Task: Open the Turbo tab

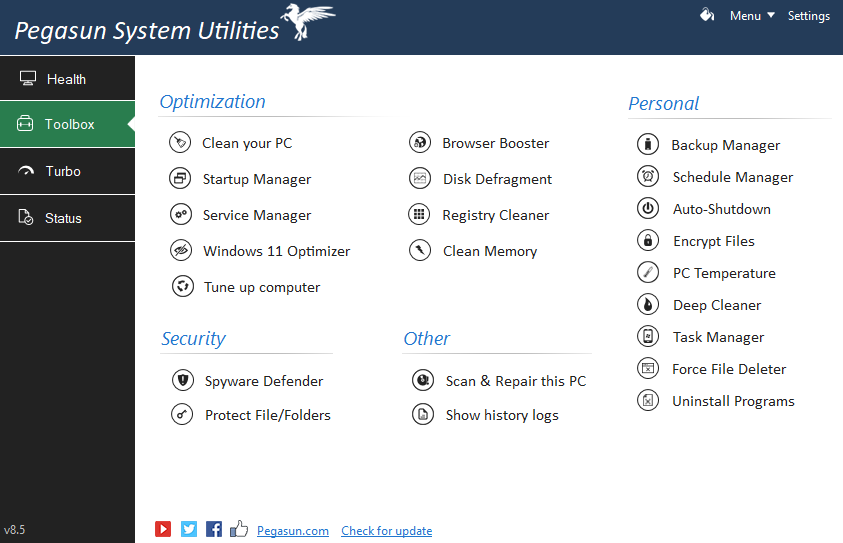Action: tap(67, 171)
